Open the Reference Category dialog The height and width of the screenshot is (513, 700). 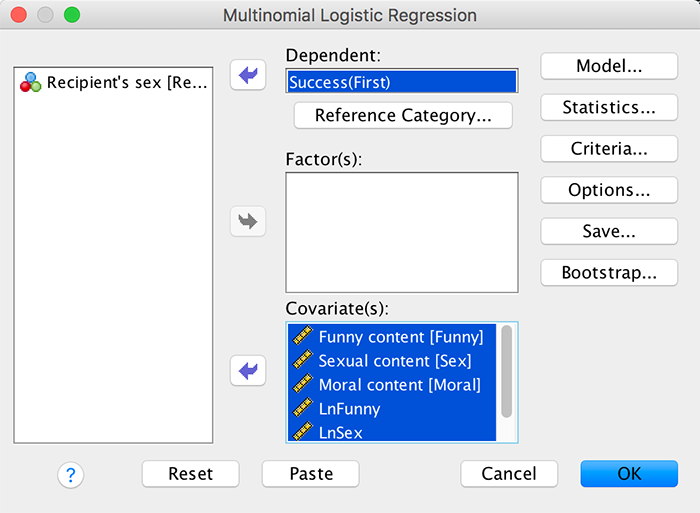[x=403, y=116]
